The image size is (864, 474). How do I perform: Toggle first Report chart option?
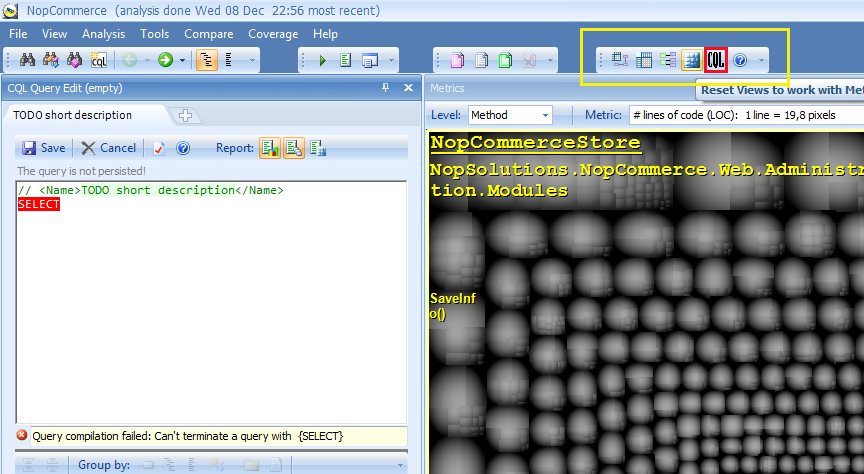(x=270, y=148)
